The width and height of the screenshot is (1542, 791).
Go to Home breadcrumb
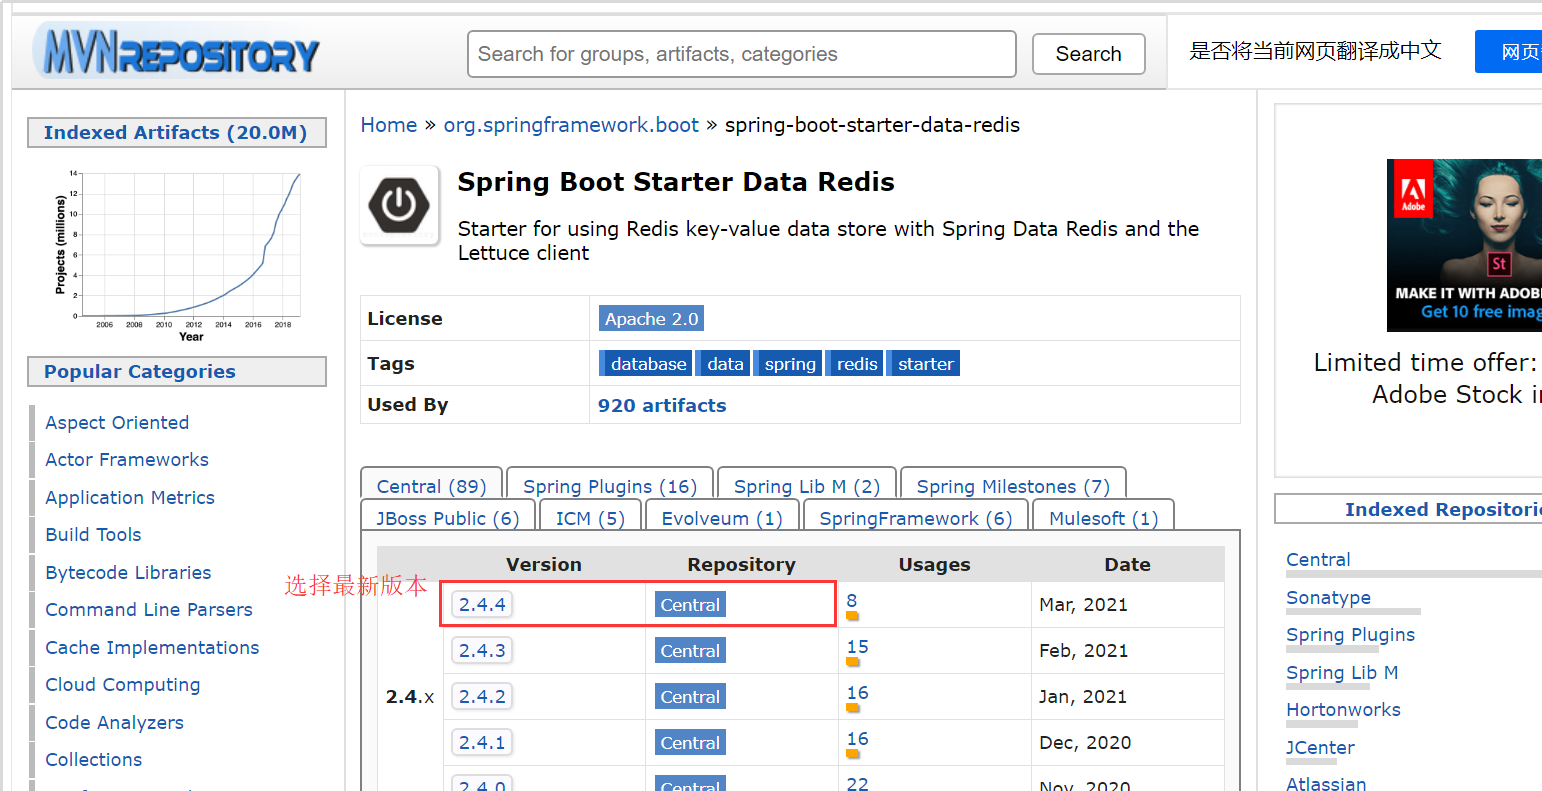click(389, 125)
